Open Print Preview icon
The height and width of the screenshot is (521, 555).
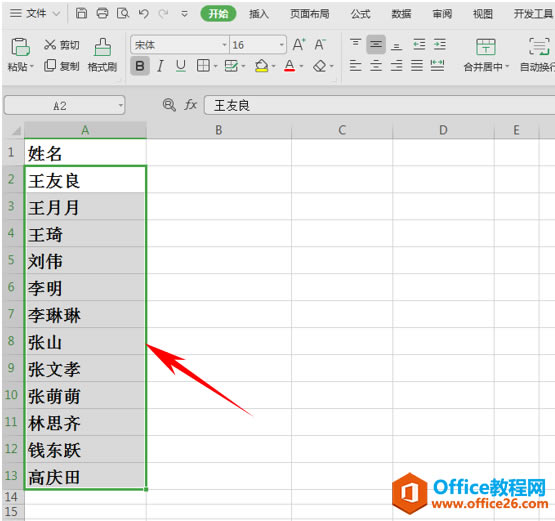pyautogui.click(x=123, y=14)
